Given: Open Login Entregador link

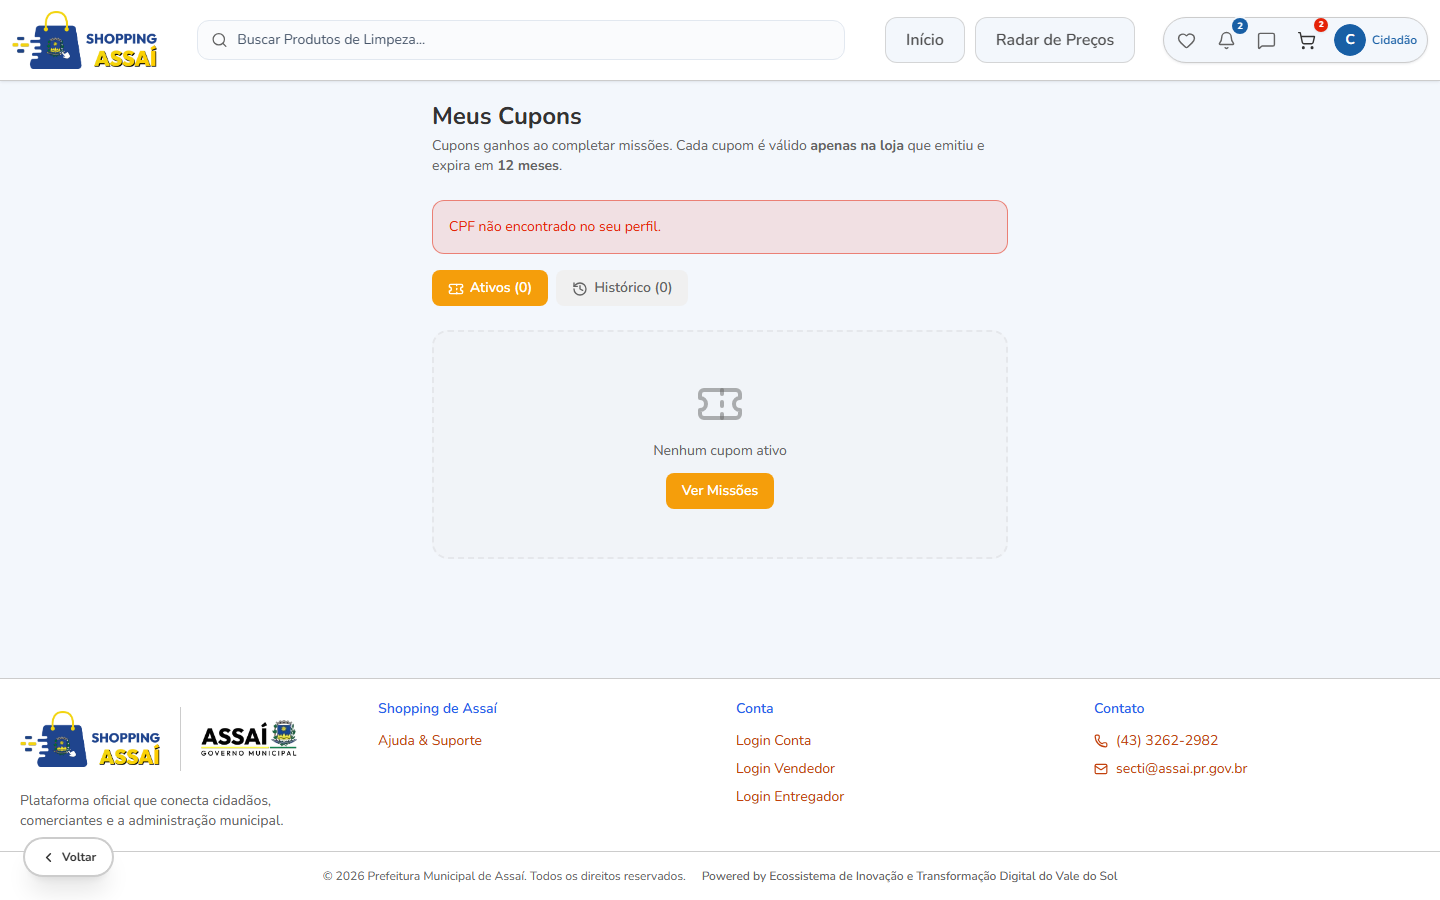Looking at the screenshot, I should point(790,797).
